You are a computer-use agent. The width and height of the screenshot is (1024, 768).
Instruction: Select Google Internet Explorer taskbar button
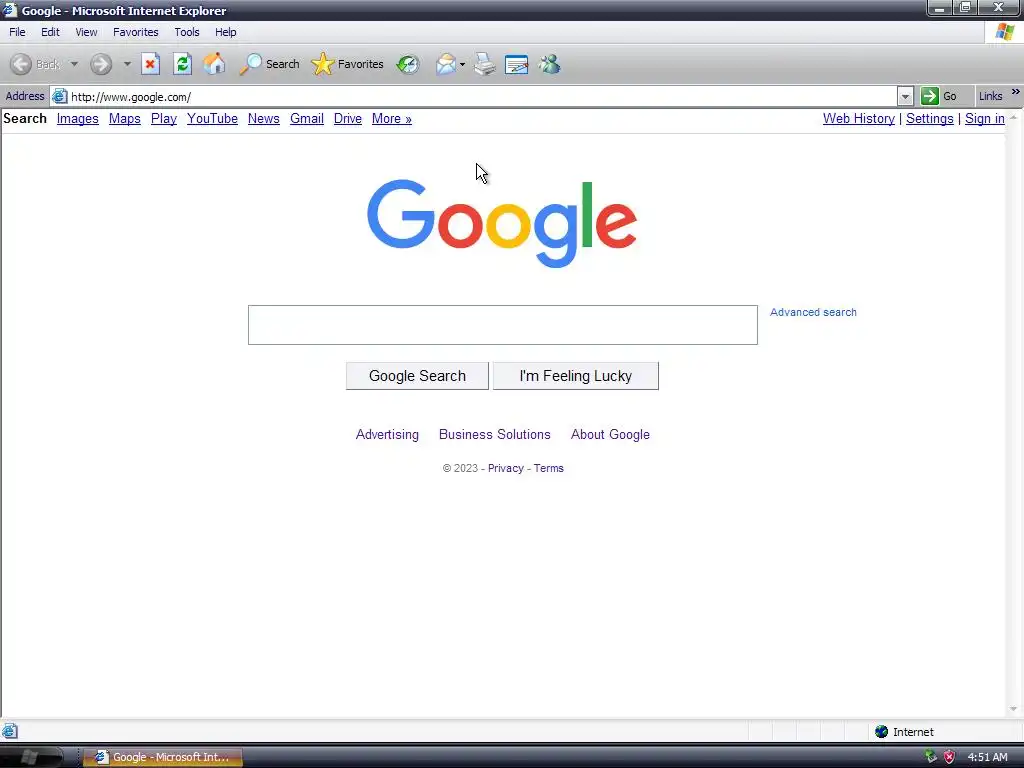coord(163,757)
